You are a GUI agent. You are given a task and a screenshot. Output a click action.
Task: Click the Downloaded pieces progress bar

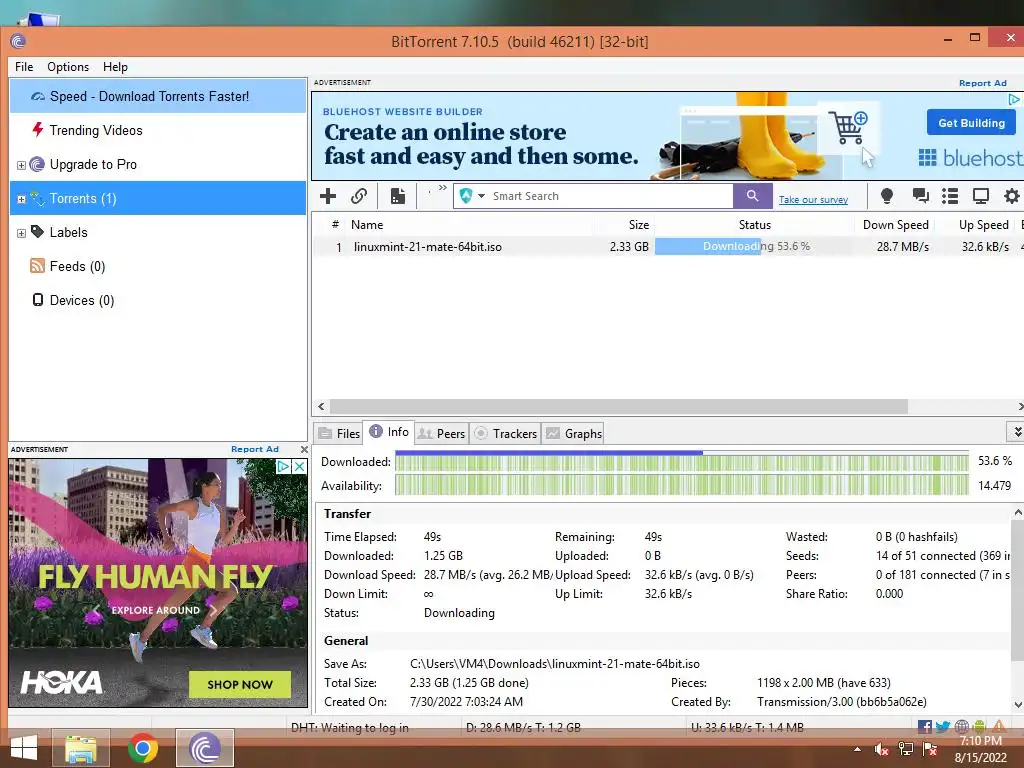682,462
